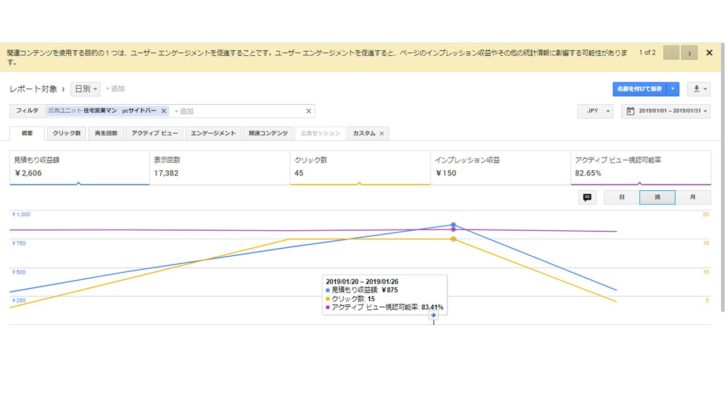Screen dimensions: 728x410
Task: Click the add filter input field
Action: pyautogui.click(x=235, y=111)
